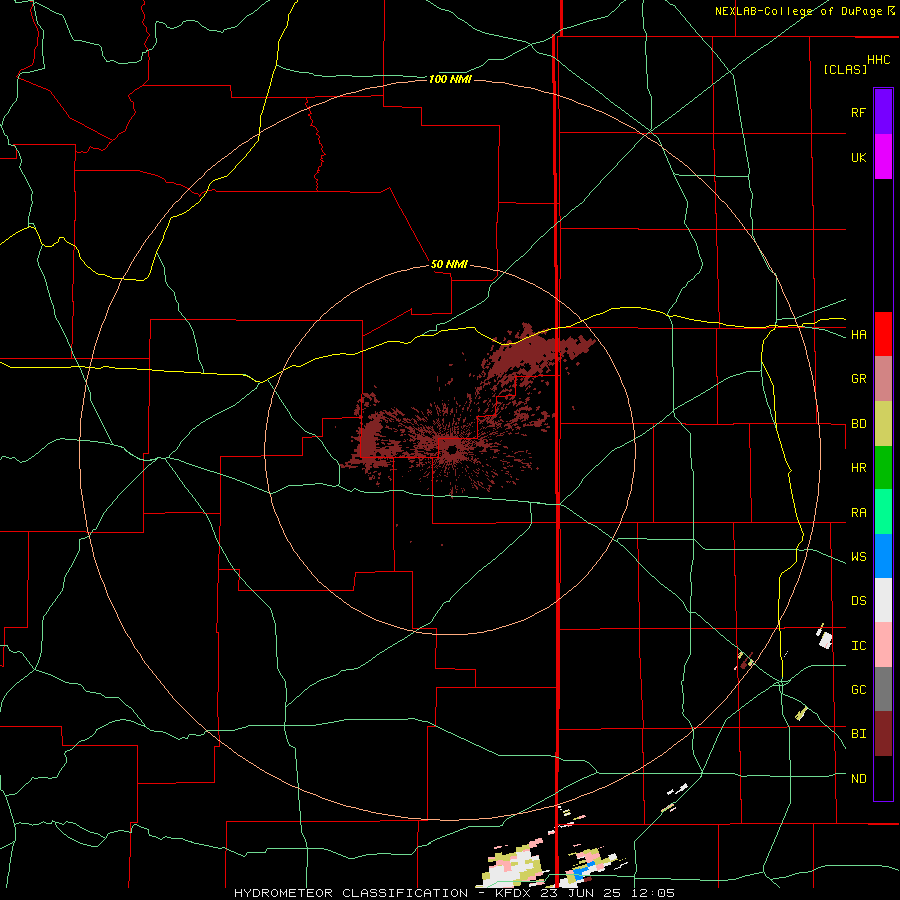Click the BI legend label
Screen dimensions: 900x900
(x=858, y=734)
